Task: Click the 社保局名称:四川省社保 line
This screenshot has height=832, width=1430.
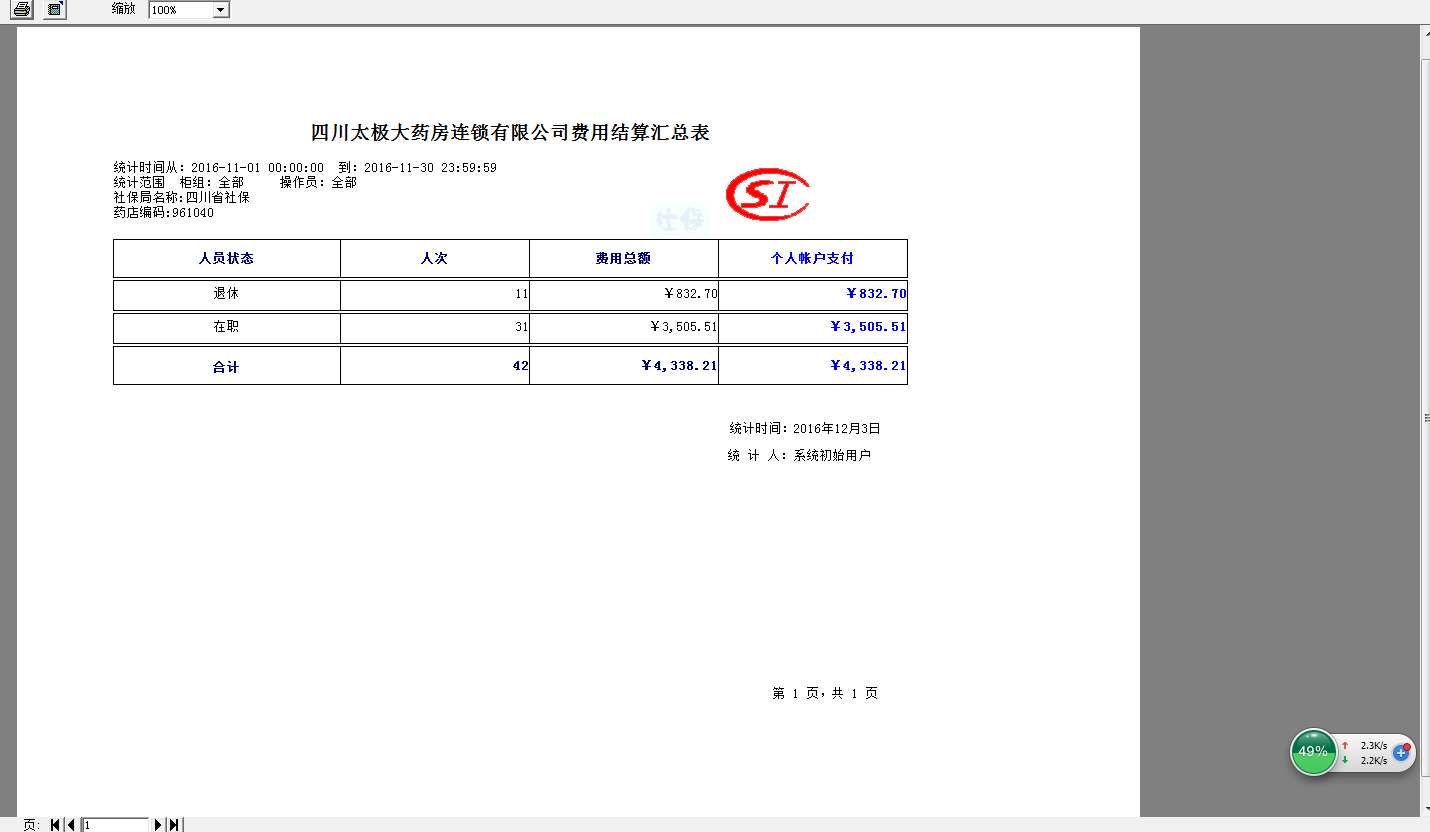Action: pyautogui.click(x=181, y=198)
